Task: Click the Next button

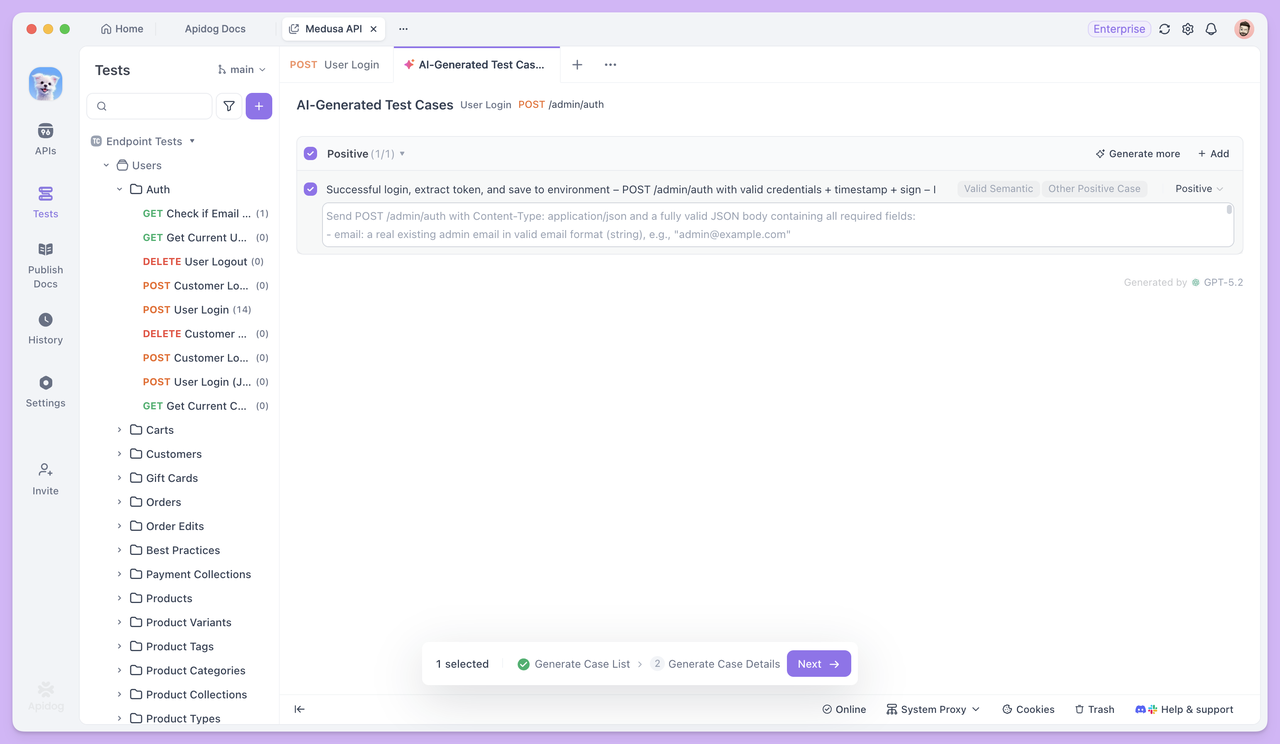Action: click(818, 664)
